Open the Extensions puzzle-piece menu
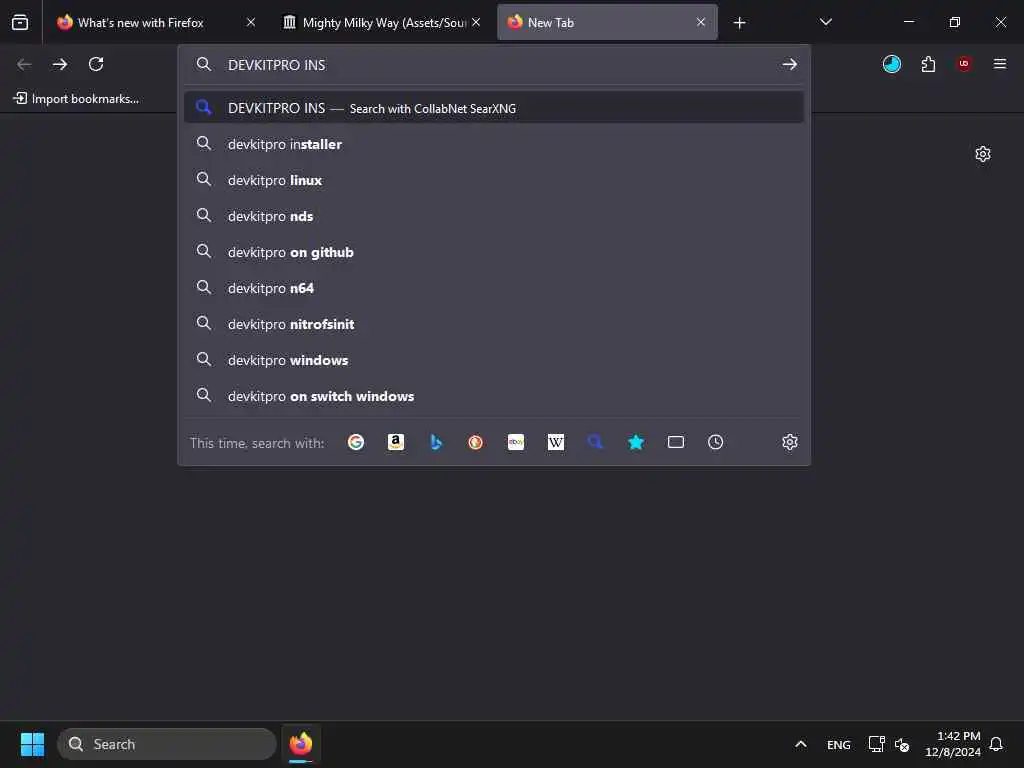This screenshot has width=1024, height=768. pos(928,64)
